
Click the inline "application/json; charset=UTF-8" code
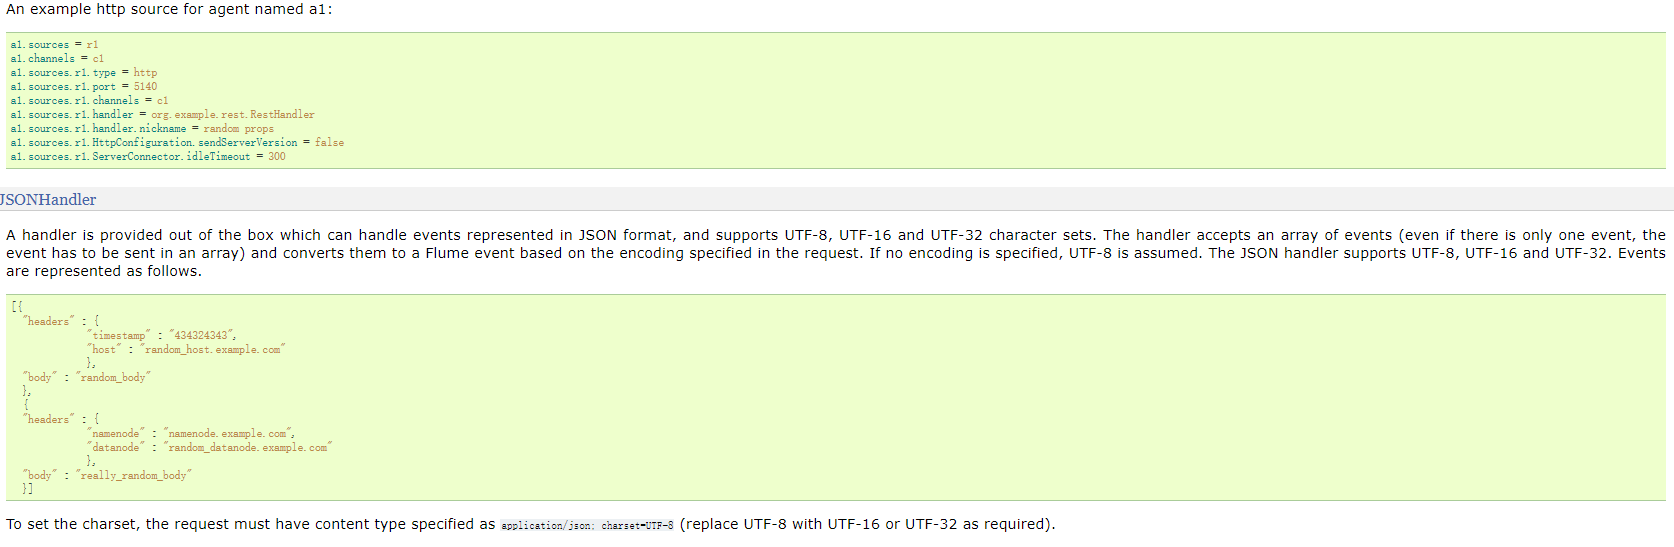587,526
